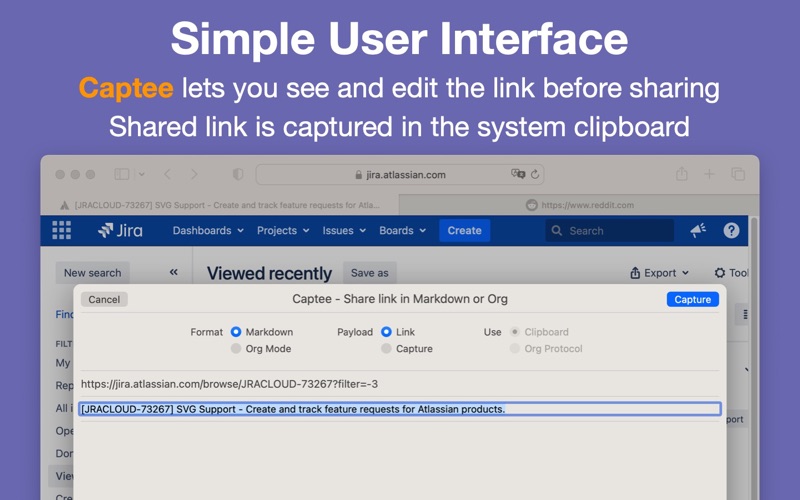Click the Cancel button in Captee dialog
Screen dimensions: 800x500
[x=104, y=299]
